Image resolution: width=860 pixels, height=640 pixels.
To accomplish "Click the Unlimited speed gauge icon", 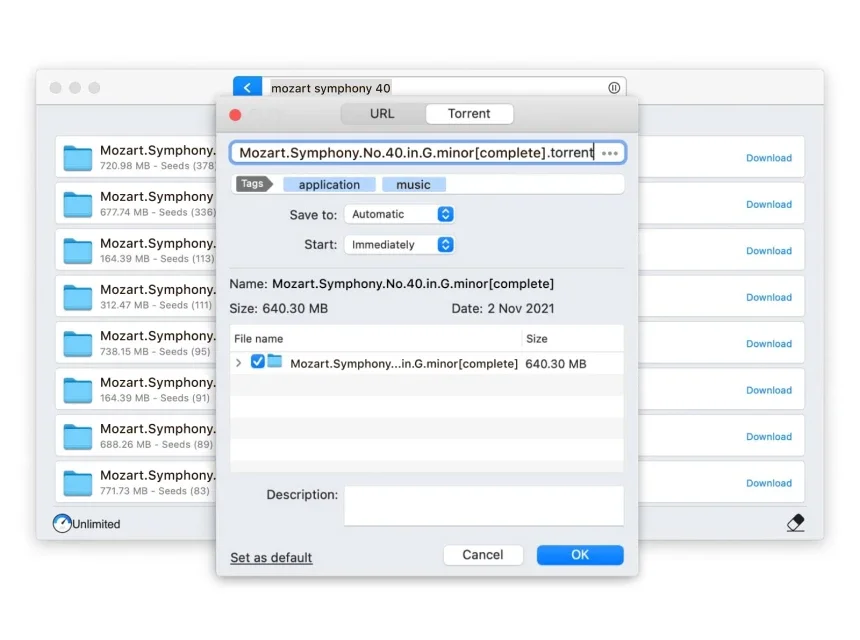I will click(x=62, y=523).
